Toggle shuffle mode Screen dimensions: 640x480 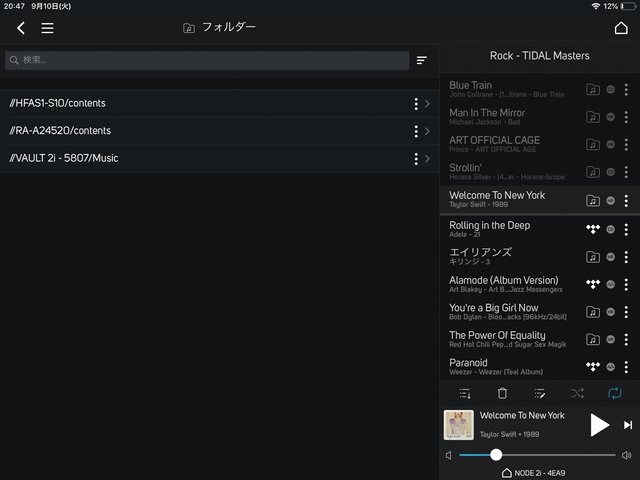(x=577, y=394)
